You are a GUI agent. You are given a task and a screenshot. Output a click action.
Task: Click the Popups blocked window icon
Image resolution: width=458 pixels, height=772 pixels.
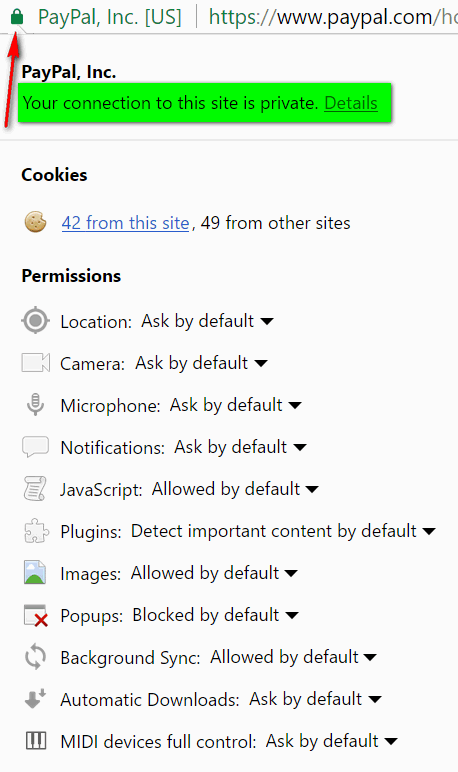36,615
